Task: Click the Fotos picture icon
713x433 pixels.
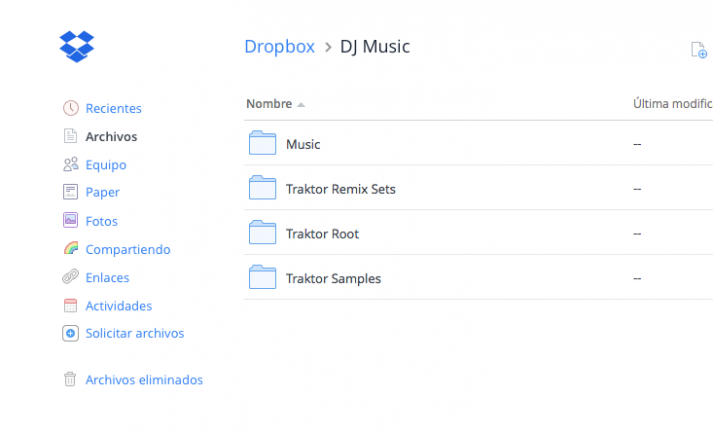Action: (x=70, y=221)
